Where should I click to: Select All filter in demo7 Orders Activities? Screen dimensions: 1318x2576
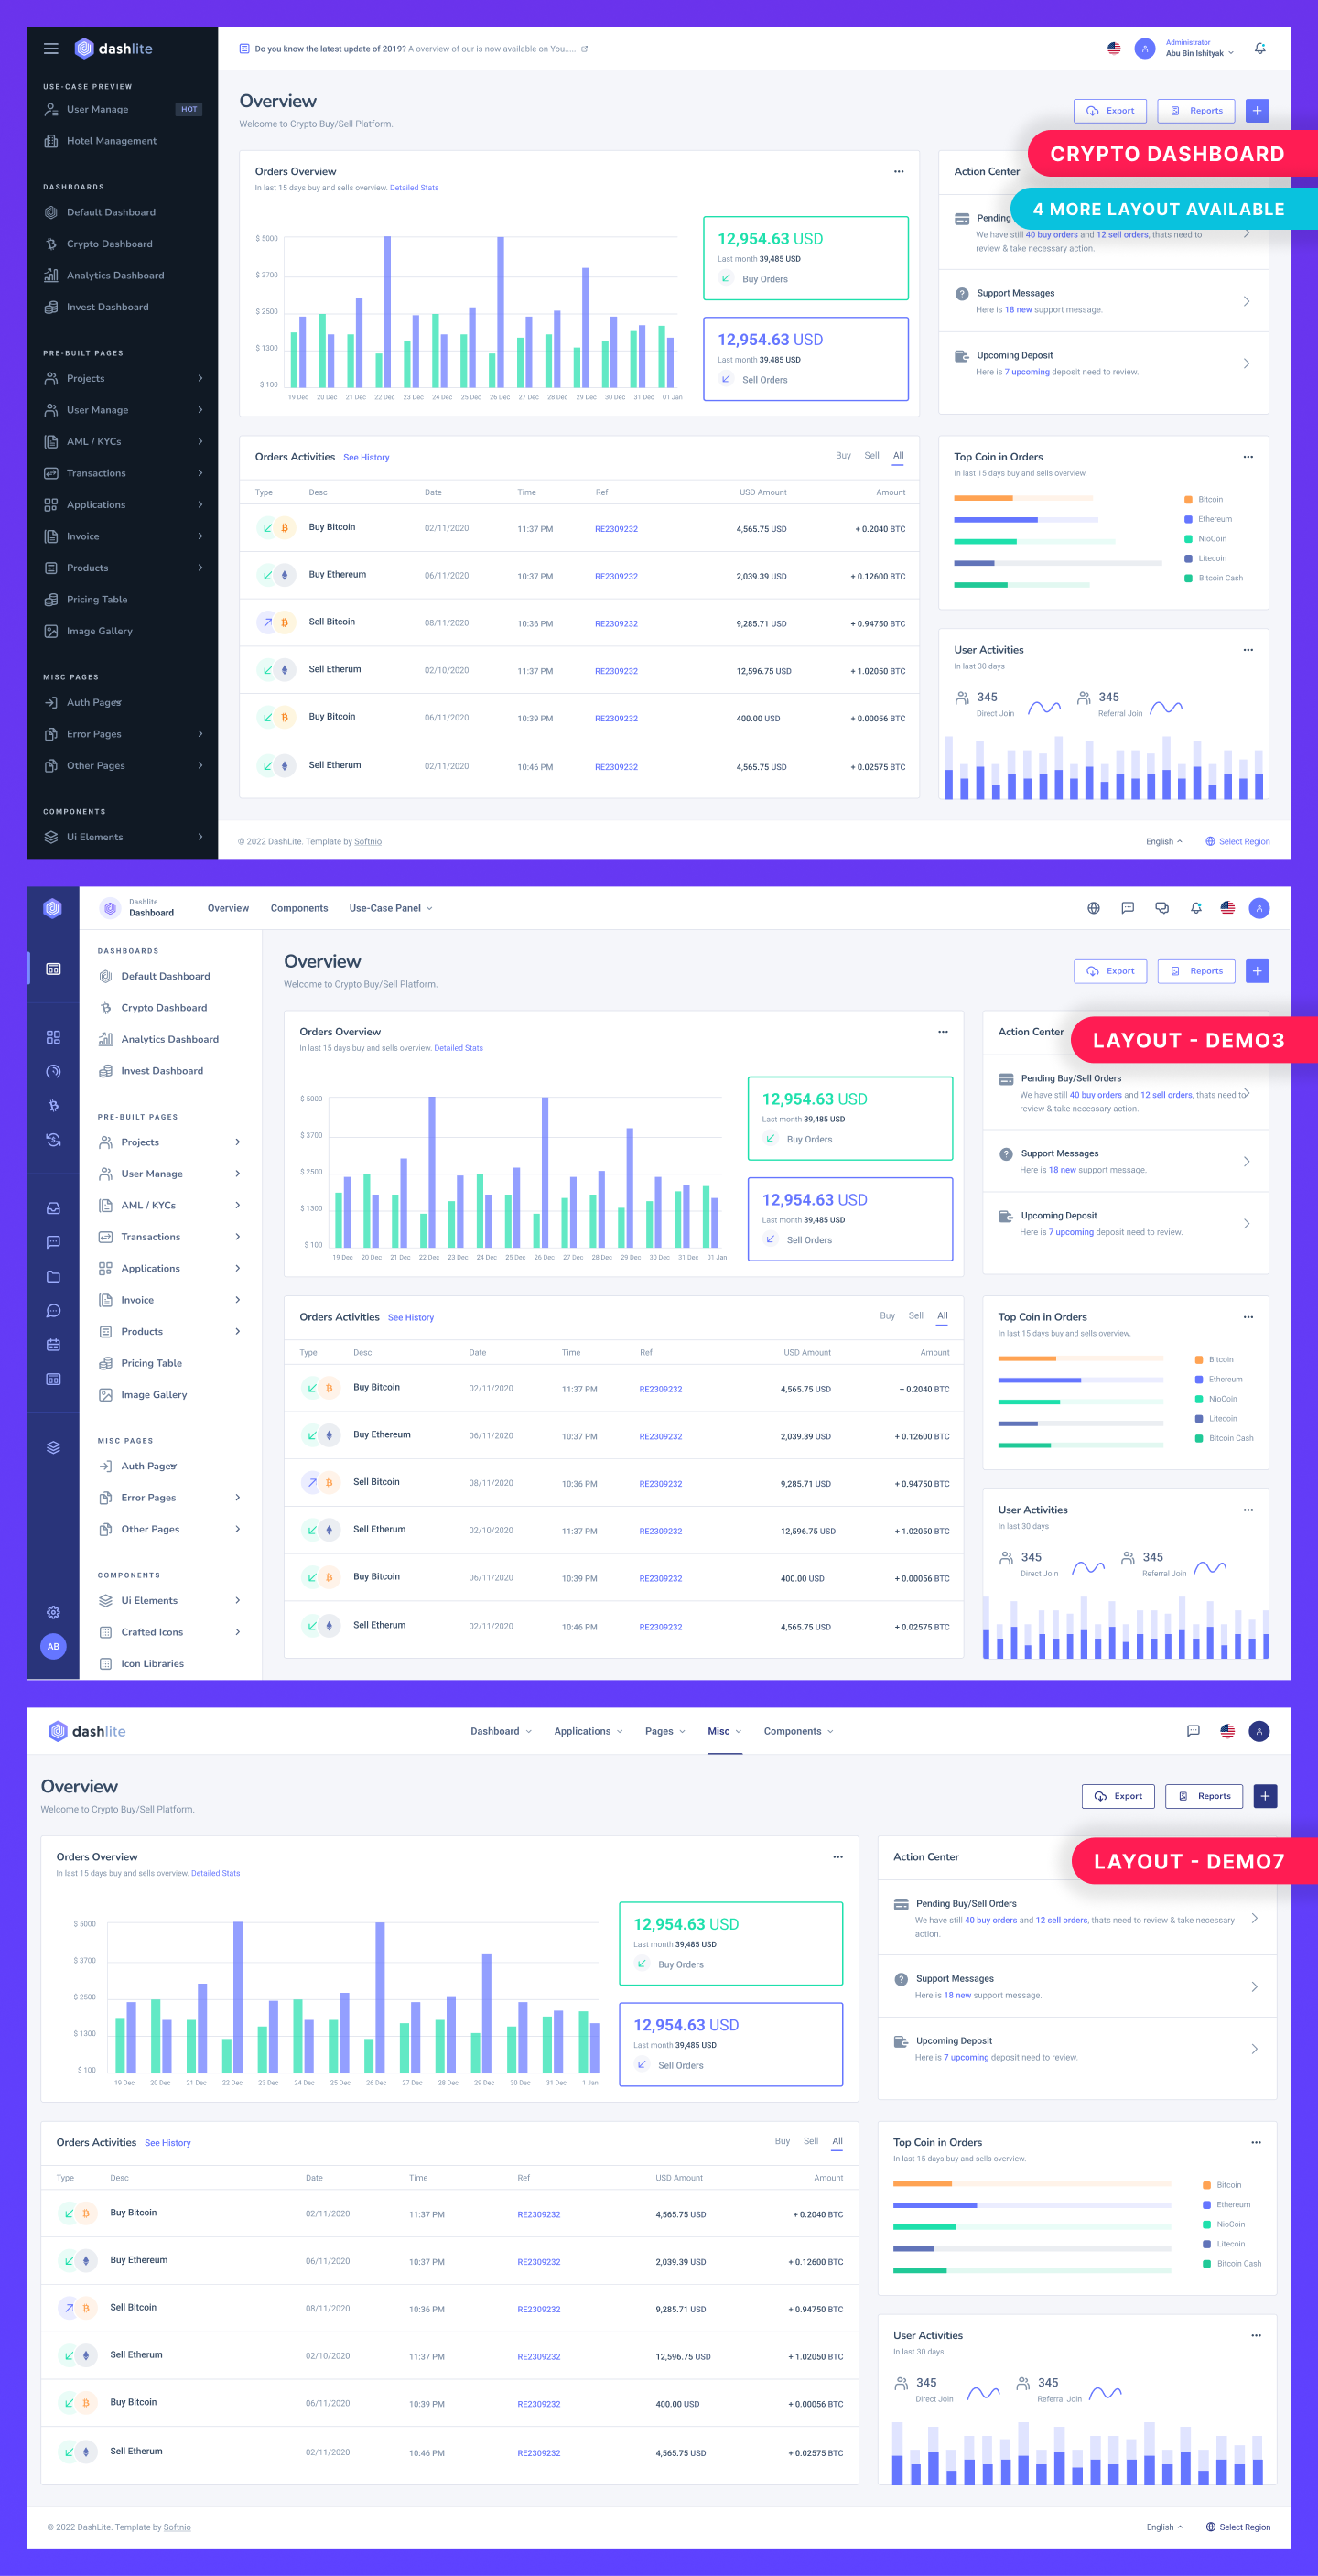tap(837, 2141)
